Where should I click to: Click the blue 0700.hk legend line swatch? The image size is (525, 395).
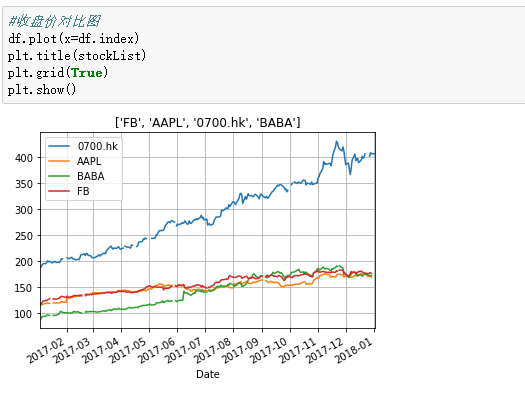tap(59, 146)
